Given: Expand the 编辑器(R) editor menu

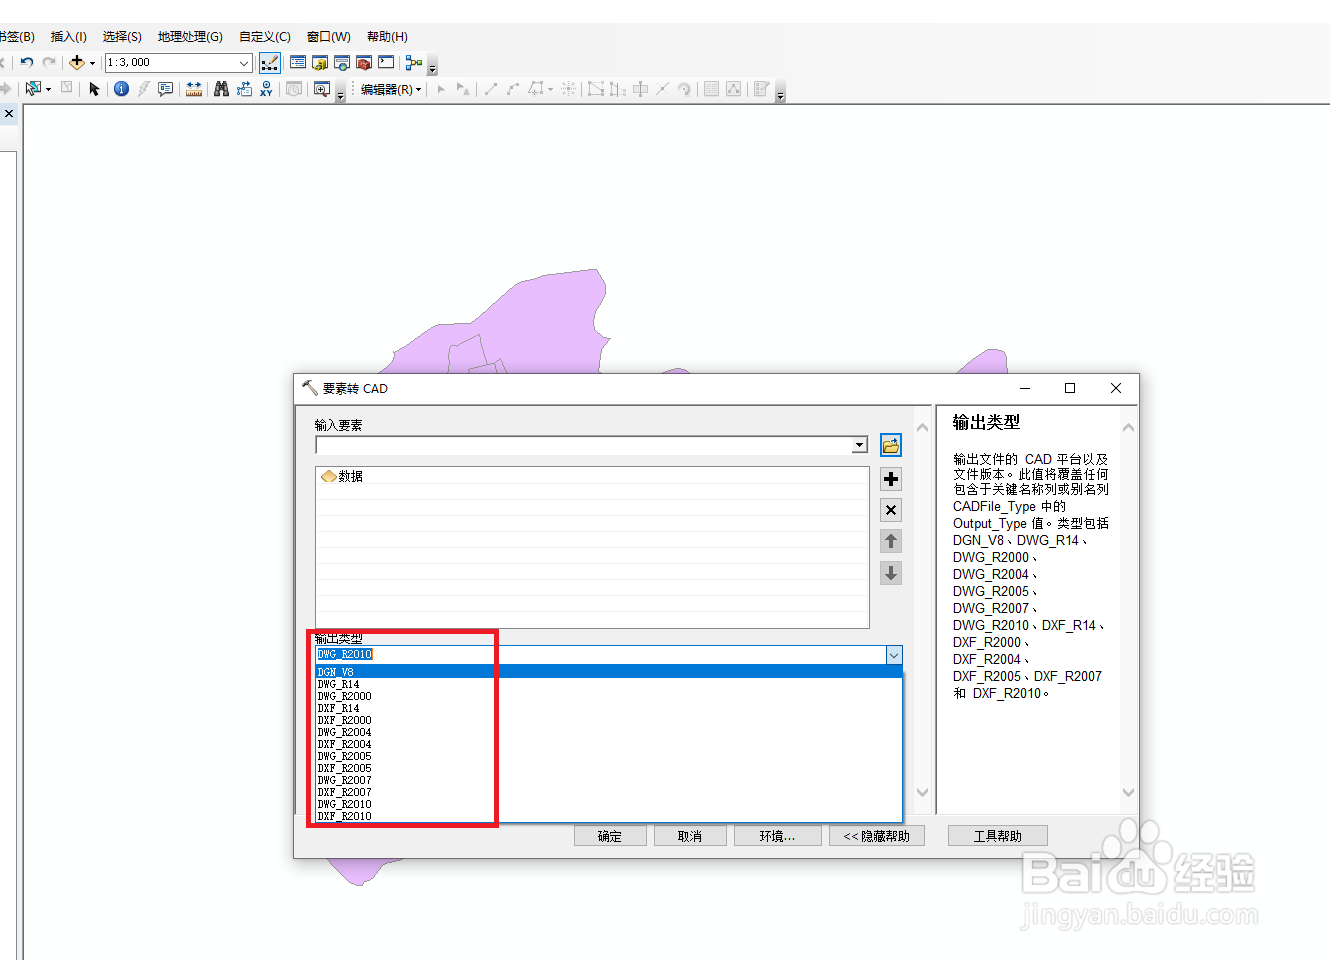Looking at the screenshot, I should tap(388, 88).
